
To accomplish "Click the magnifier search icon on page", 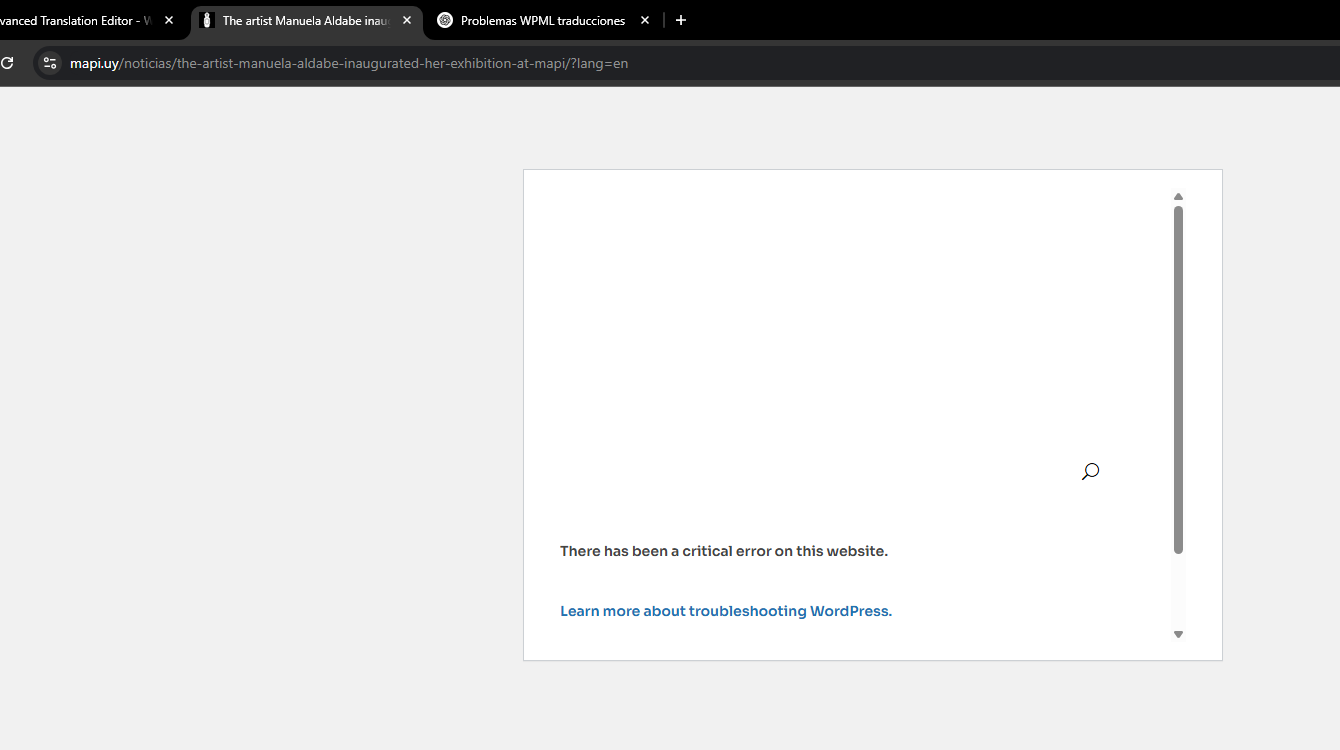I will click(x=1090, y=471).
